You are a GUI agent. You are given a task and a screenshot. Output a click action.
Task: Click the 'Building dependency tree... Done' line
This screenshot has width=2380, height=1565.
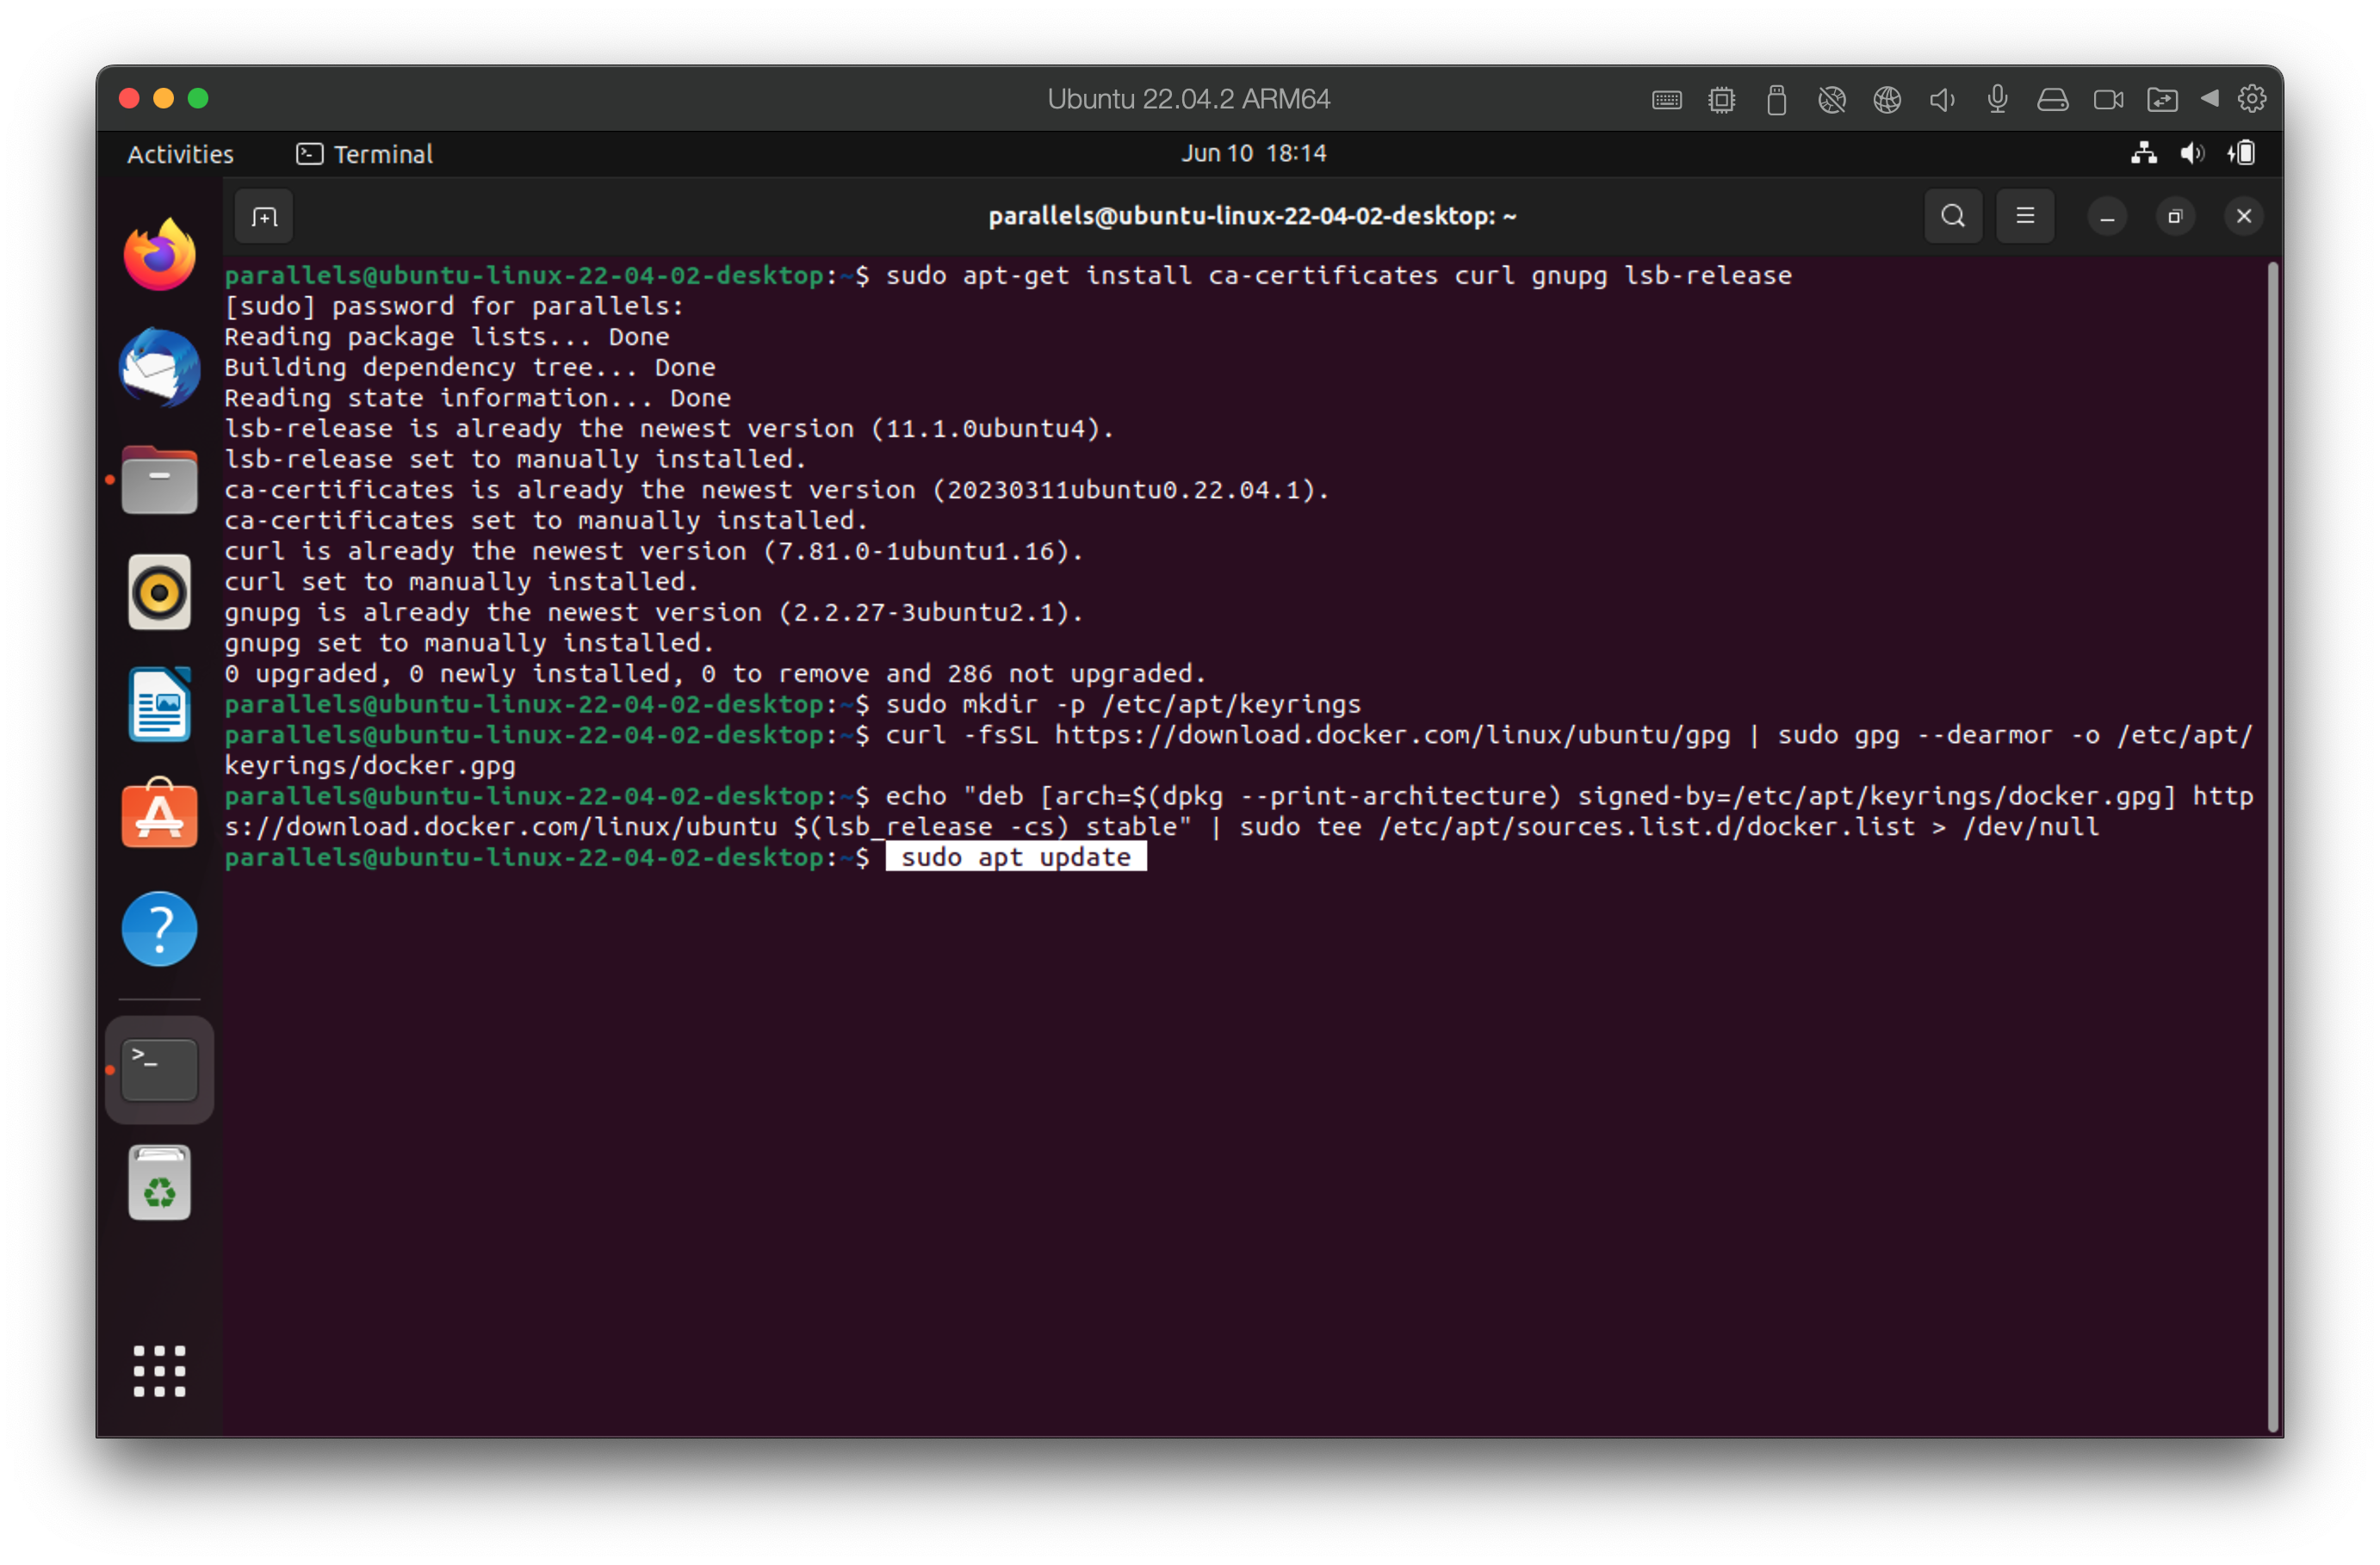pos(470,368)
